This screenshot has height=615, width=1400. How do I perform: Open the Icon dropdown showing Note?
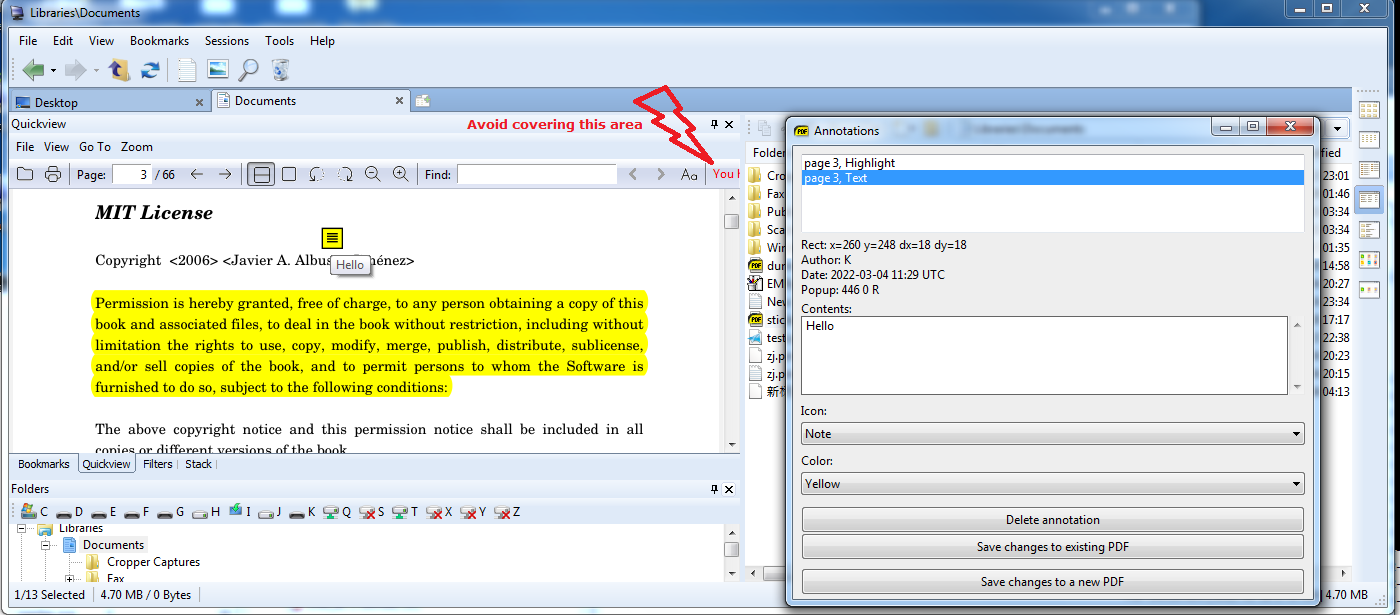coord(1052,434)
